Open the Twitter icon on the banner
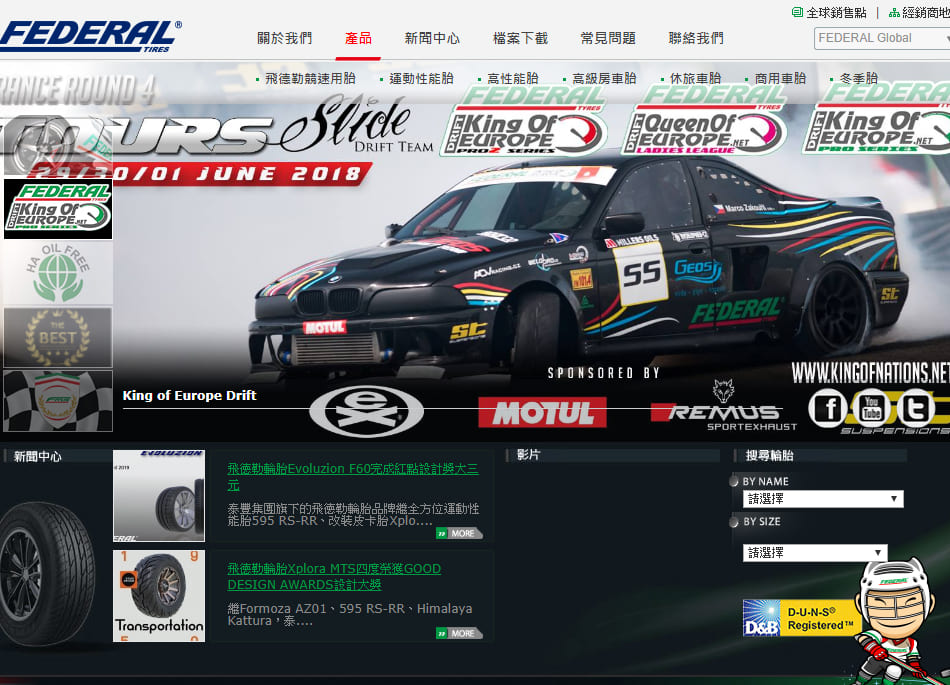The image size is (950, 685). (x=916, y=407)
